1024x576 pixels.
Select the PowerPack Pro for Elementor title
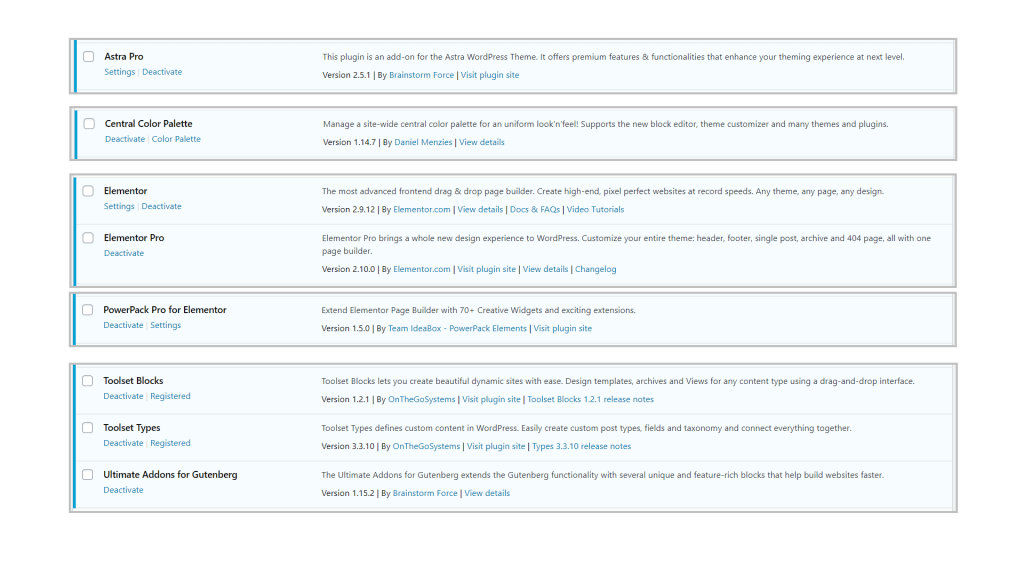[x=165, y=310]
